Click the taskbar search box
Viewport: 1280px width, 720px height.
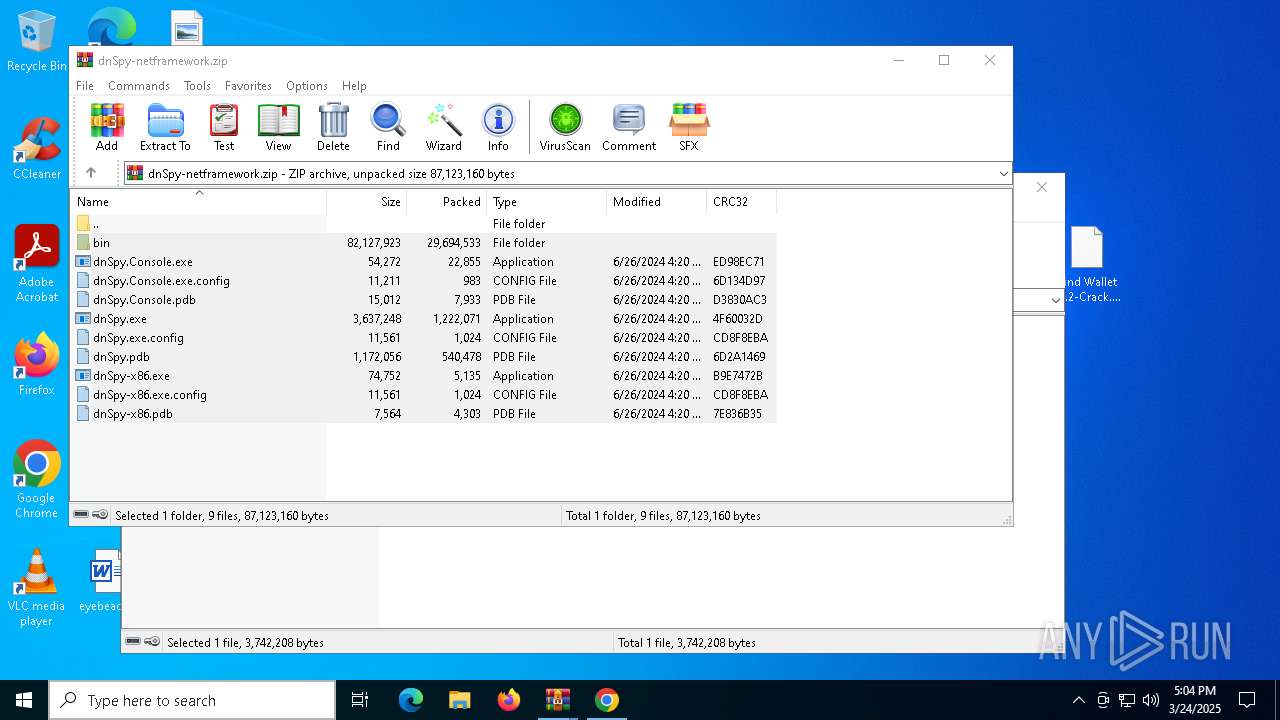(192, 700)
